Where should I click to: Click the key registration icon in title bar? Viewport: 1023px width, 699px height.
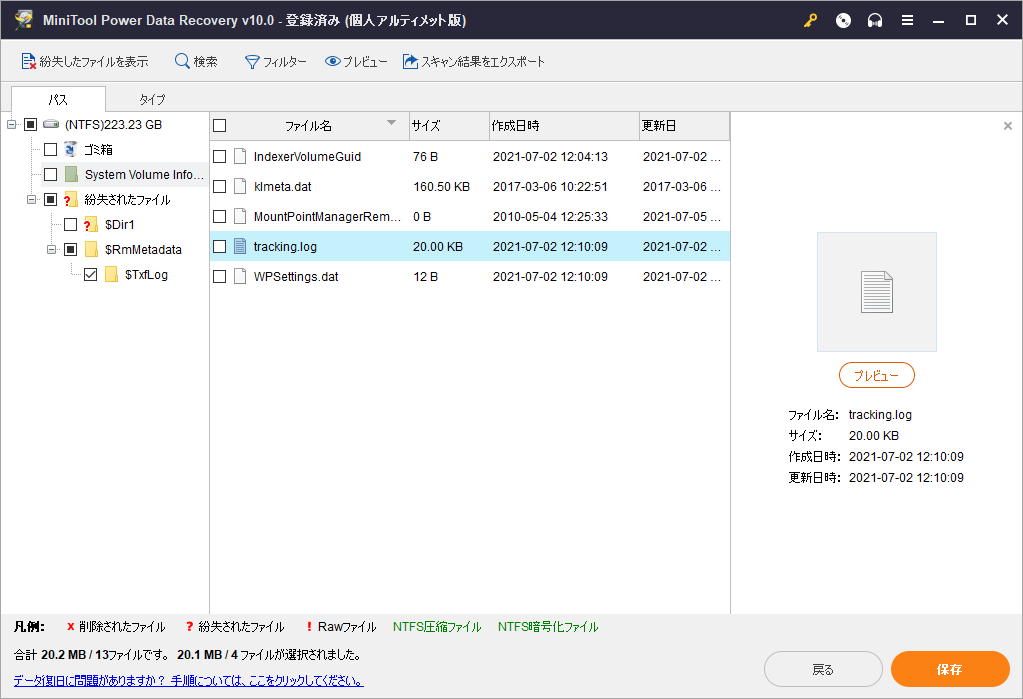810,20
